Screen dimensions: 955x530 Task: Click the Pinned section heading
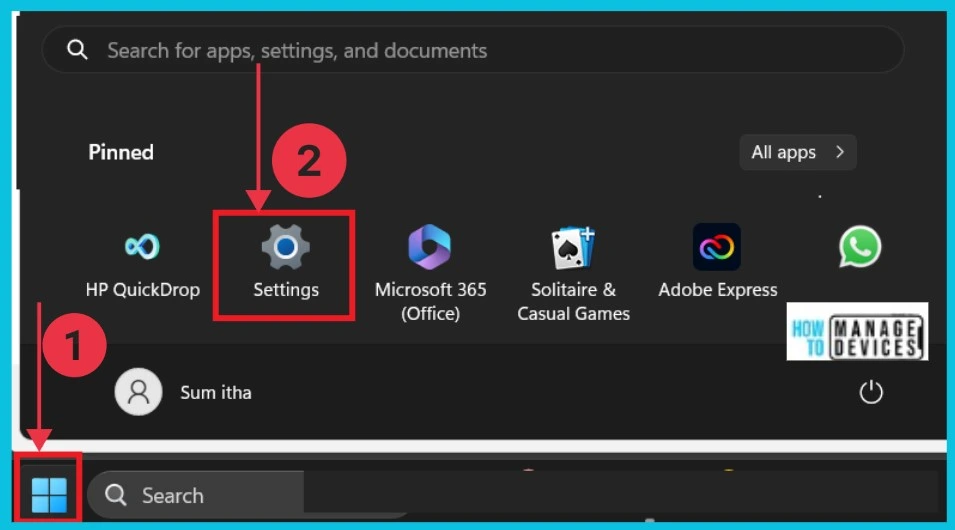121,152
